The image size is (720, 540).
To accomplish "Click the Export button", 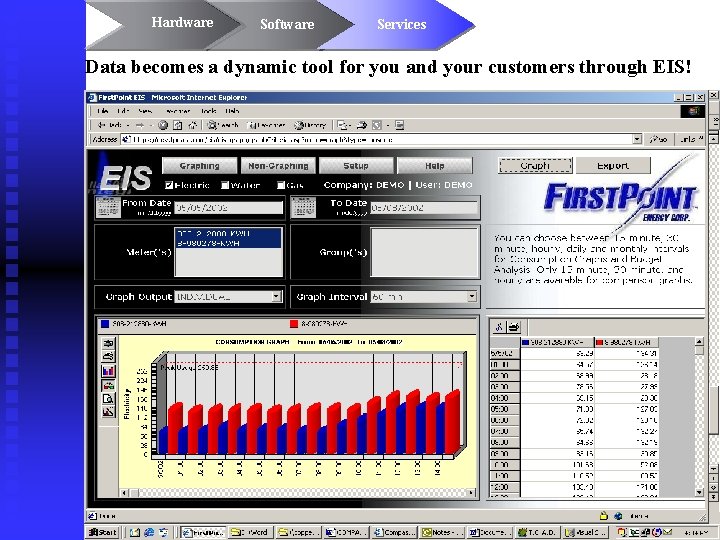I will 613,165.
